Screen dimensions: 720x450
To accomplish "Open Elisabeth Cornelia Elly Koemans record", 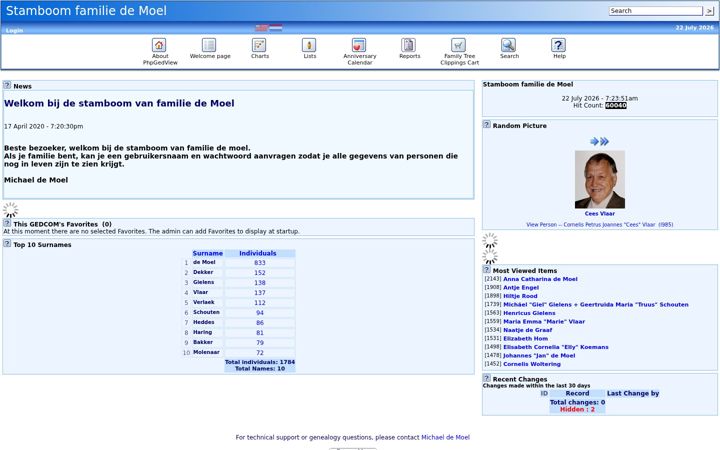I will pos(556,347).
